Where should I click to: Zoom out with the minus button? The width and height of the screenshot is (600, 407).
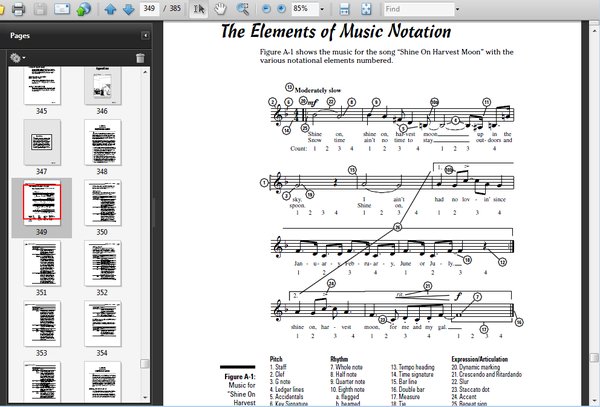tap(266, 9)
